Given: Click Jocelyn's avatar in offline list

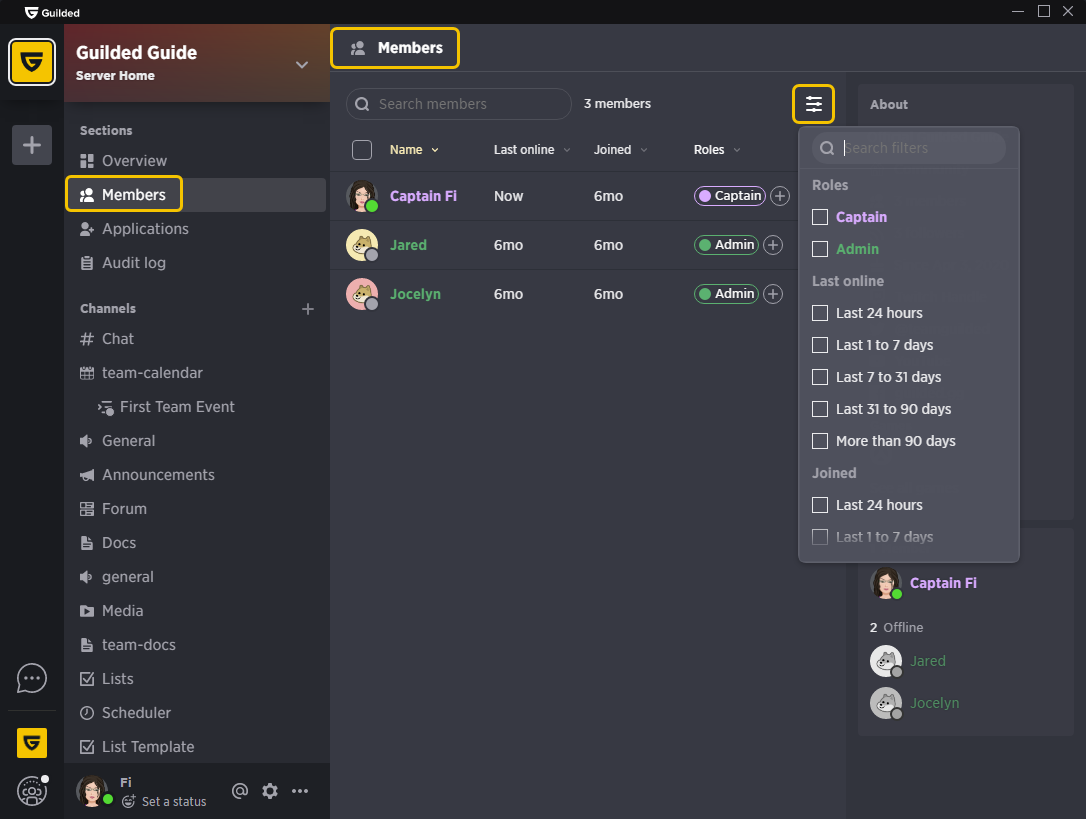Looking at the screenshot, I should tap(886, 703).
